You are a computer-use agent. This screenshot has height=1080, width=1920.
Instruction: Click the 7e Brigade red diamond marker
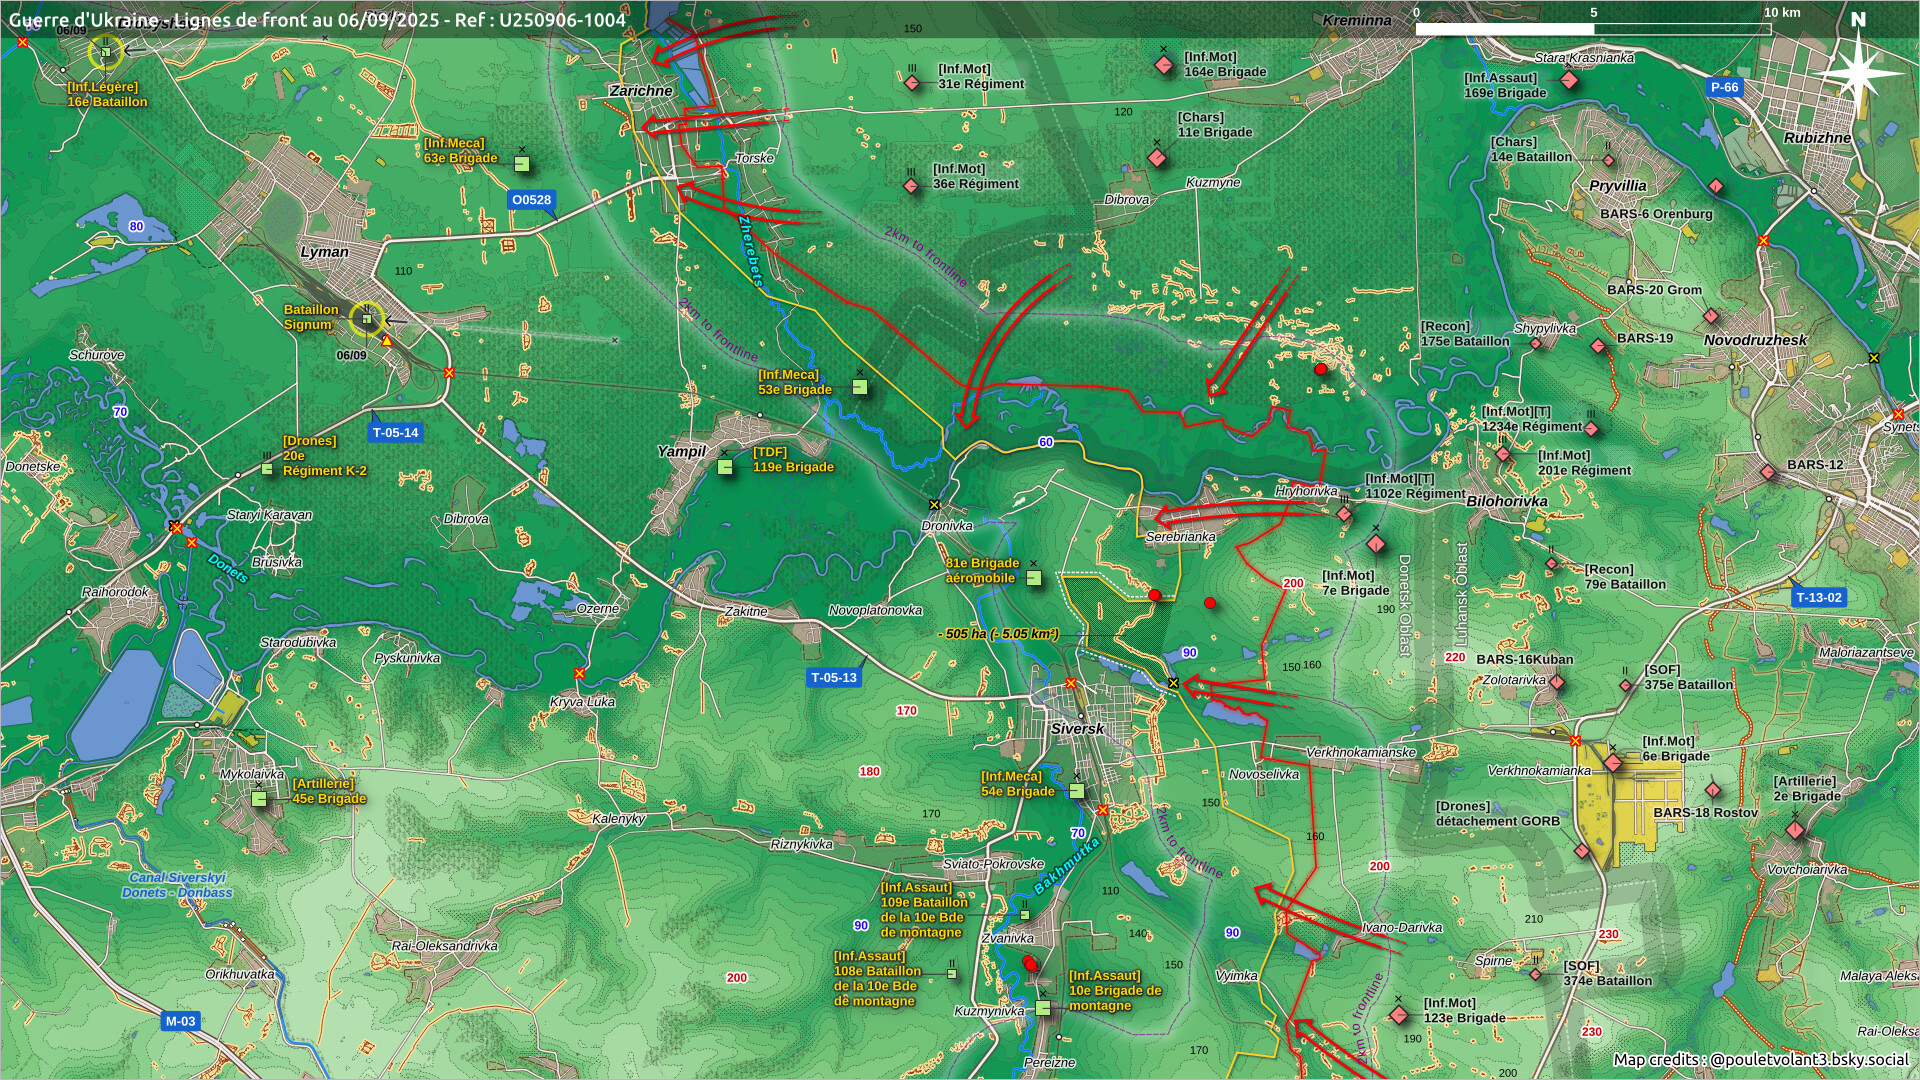coord(1376,544)
